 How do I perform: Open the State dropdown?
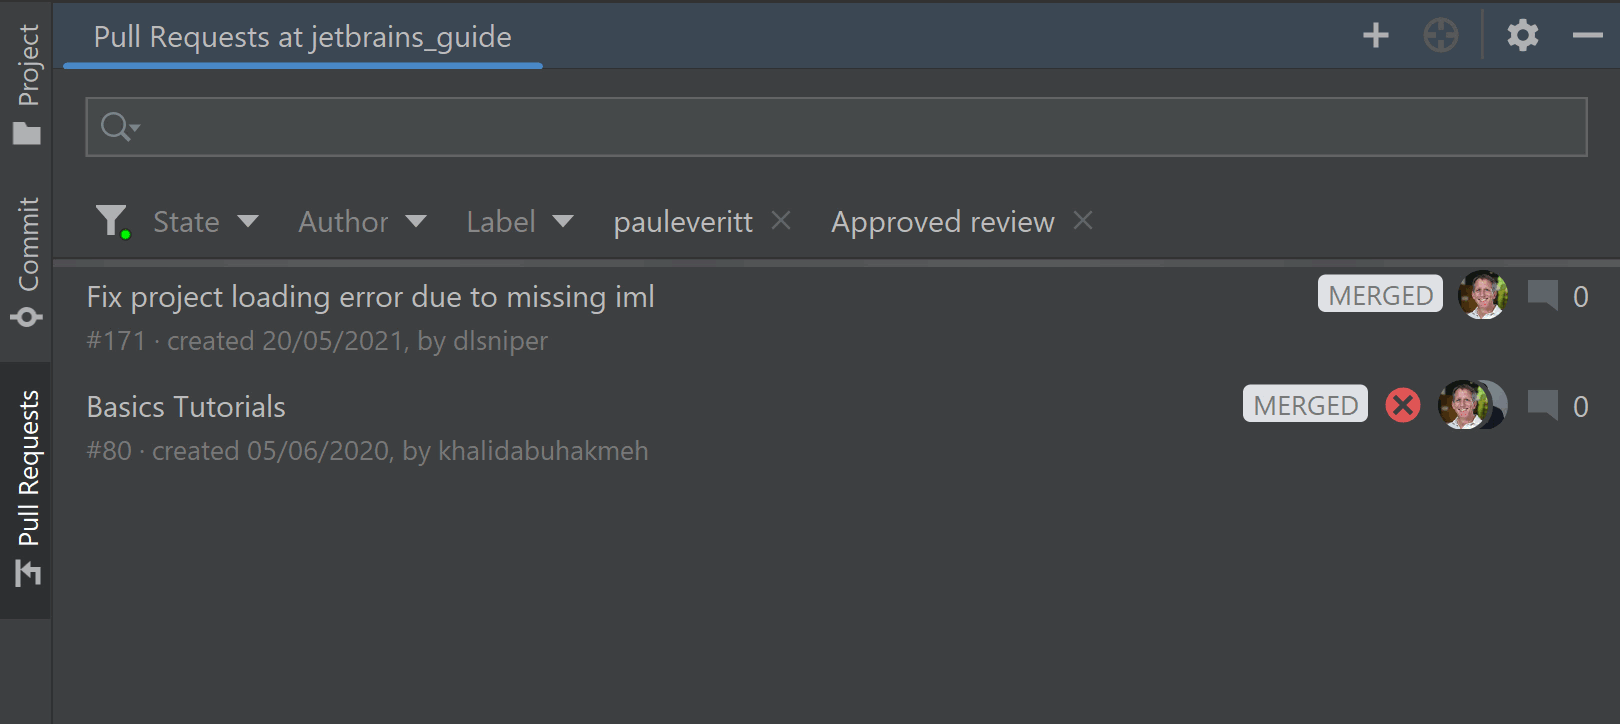coord(206,221)
